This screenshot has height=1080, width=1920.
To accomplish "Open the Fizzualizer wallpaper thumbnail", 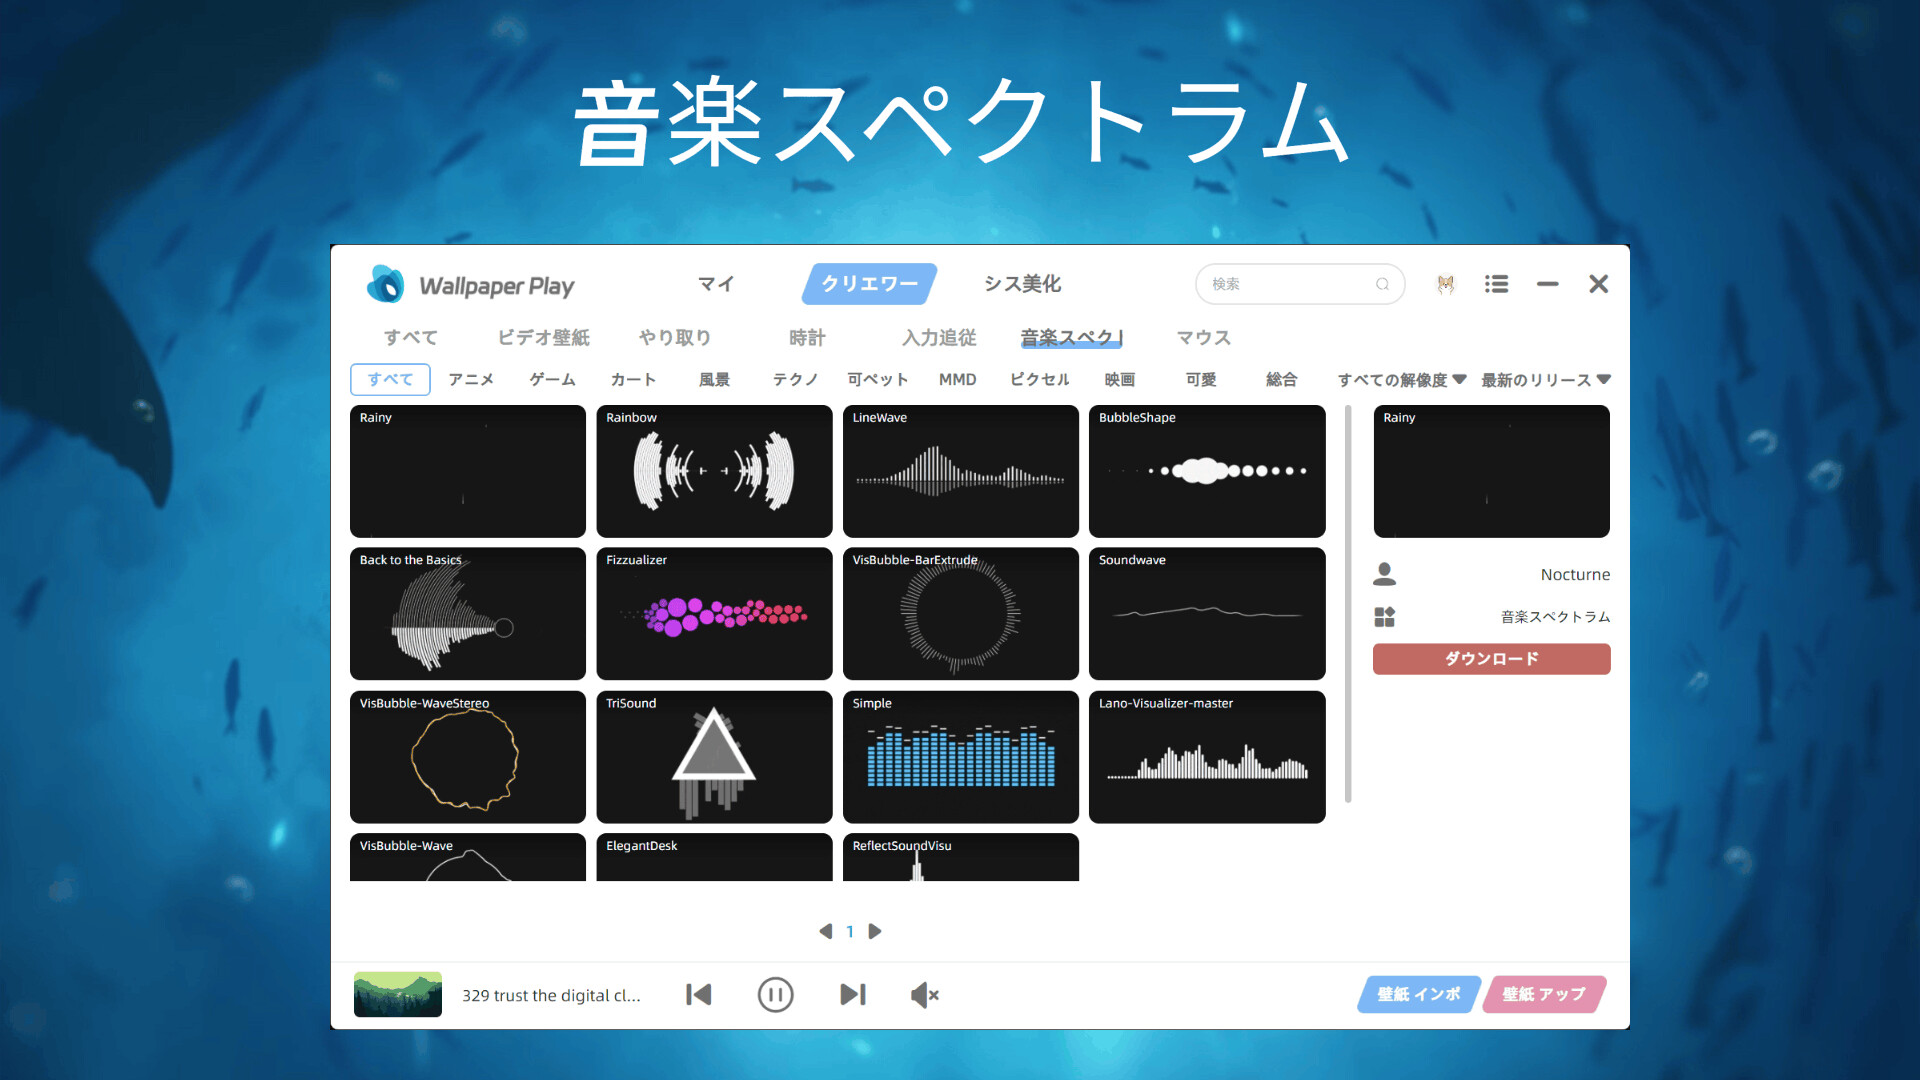I will [x=714, y=614].
